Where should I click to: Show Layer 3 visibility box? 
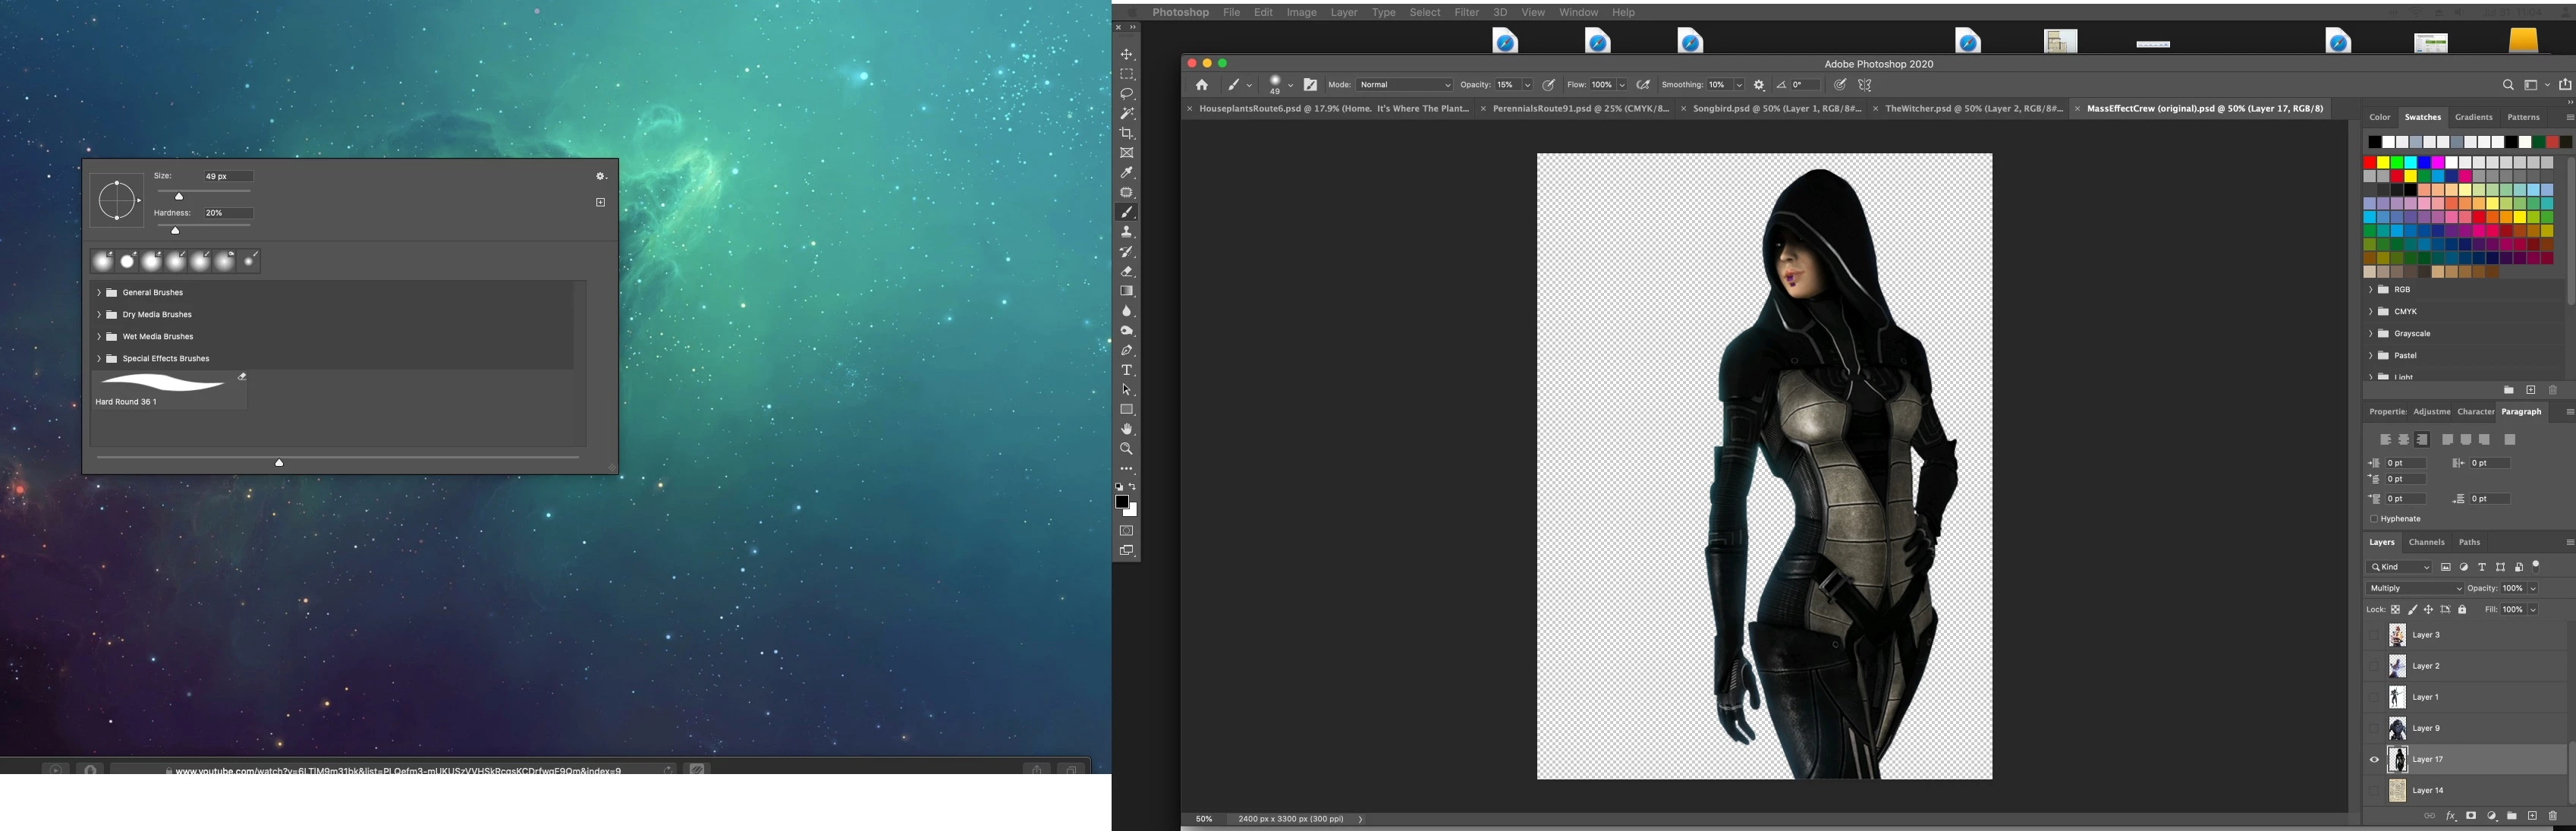(2374, 635)
